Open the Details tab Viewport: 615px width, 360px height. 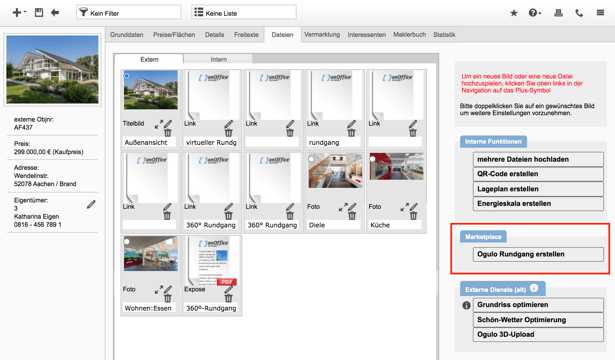click(x=215, y=35)
